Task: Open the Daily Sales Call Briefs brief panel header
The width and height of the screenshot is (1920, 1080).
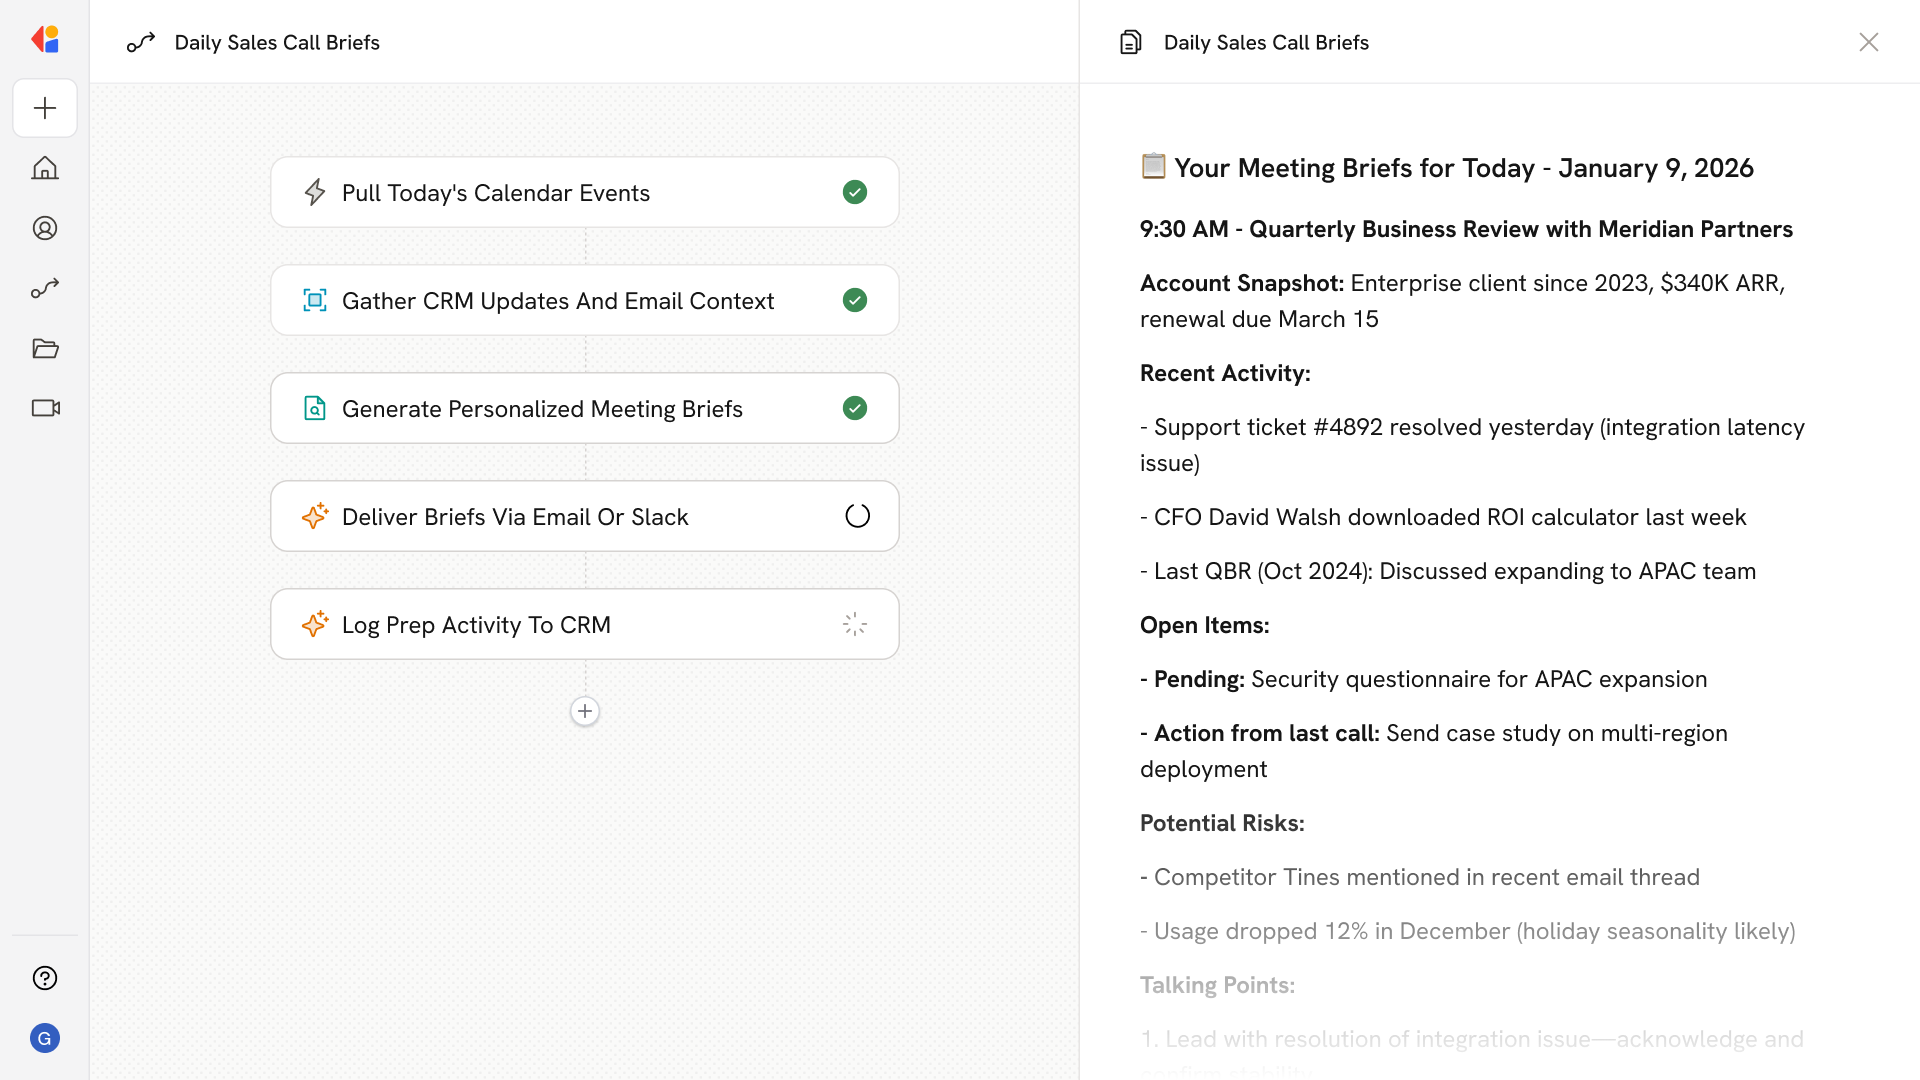Action: tap(1266, 42)
